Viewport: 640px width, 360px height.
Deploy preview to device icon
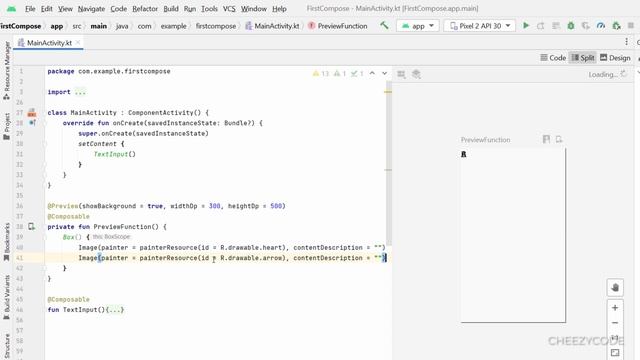point(559,140)
